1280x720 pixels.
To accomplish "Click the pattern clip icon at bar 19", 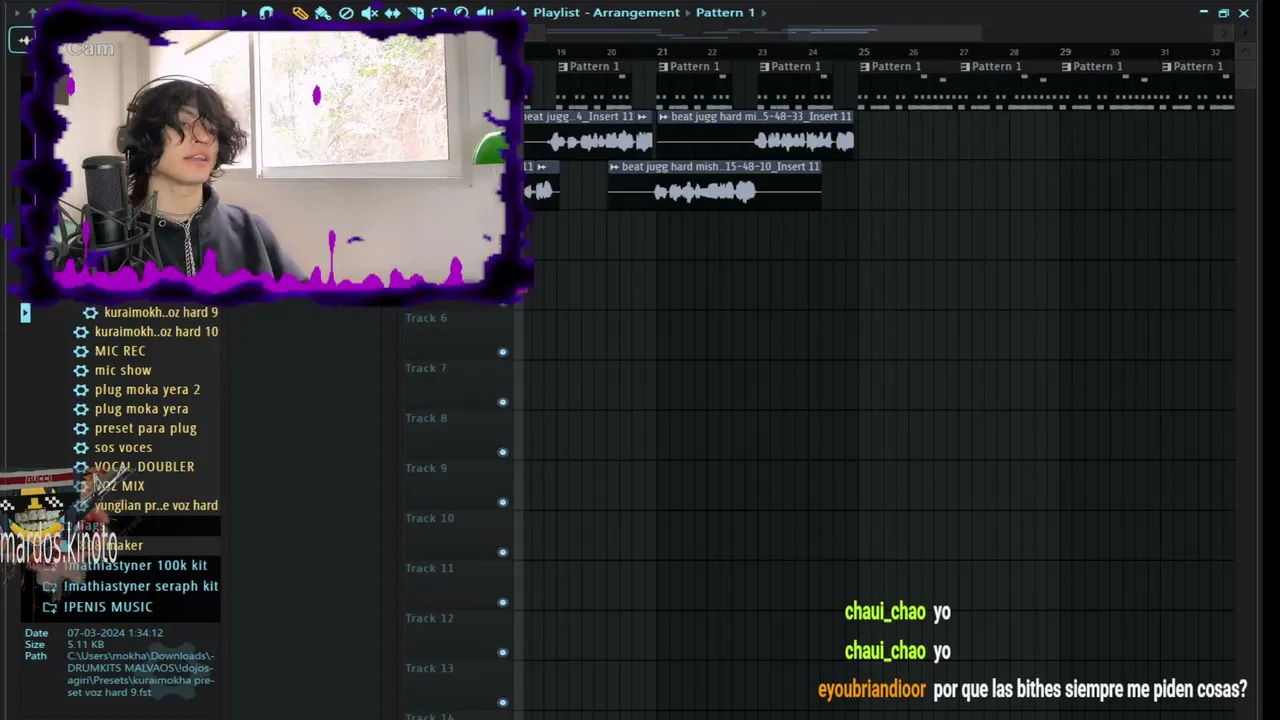I will point(563,67).
